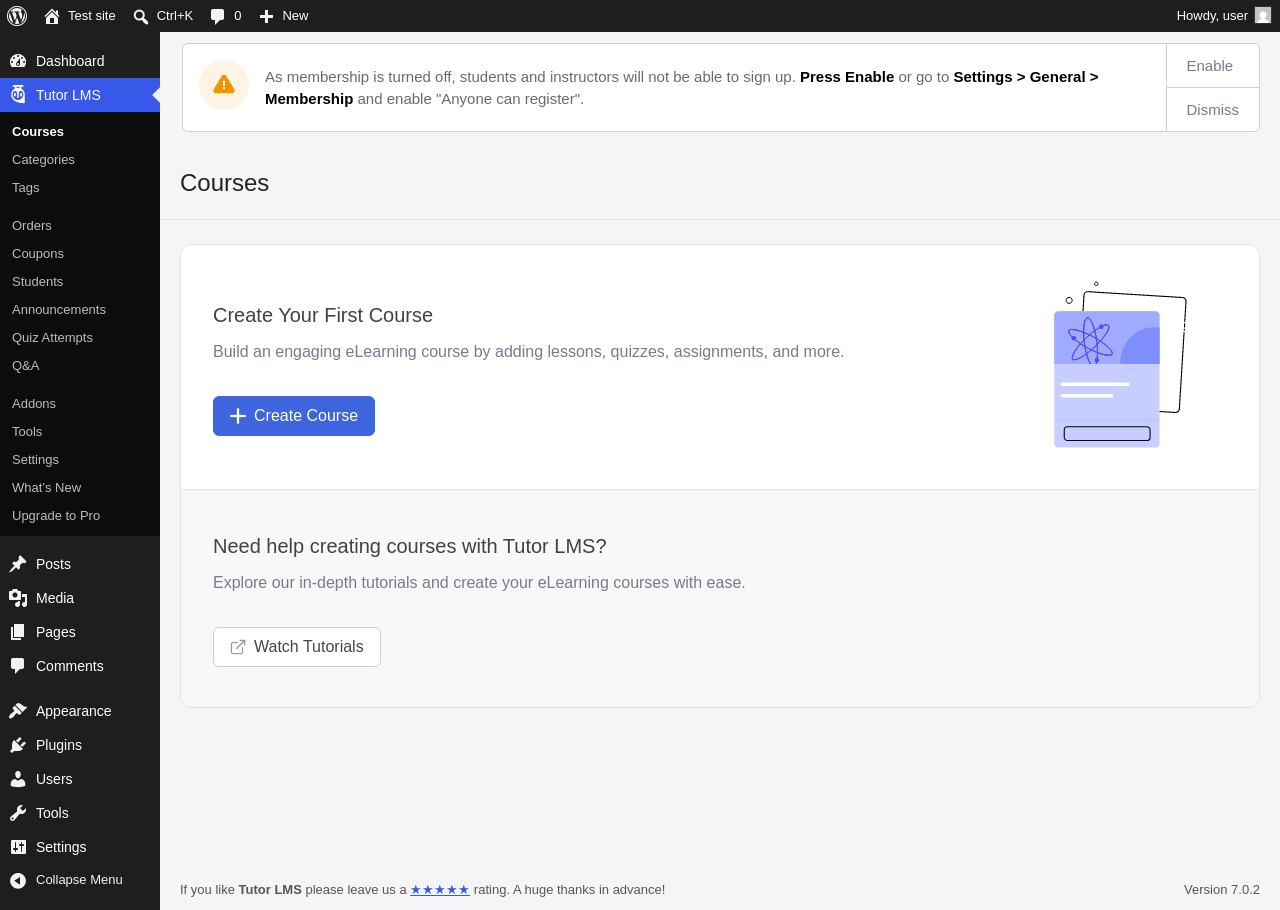Go to Coupons in Tutor LMS
The height and width of the screenshot is (910, 1280).
[x=38, y=253]
